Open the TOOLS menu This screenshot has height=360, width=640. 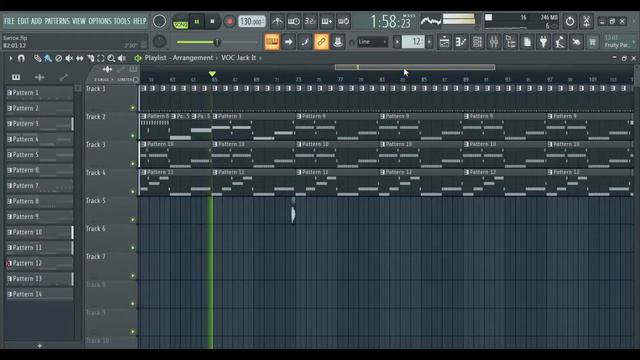(122, 21)
